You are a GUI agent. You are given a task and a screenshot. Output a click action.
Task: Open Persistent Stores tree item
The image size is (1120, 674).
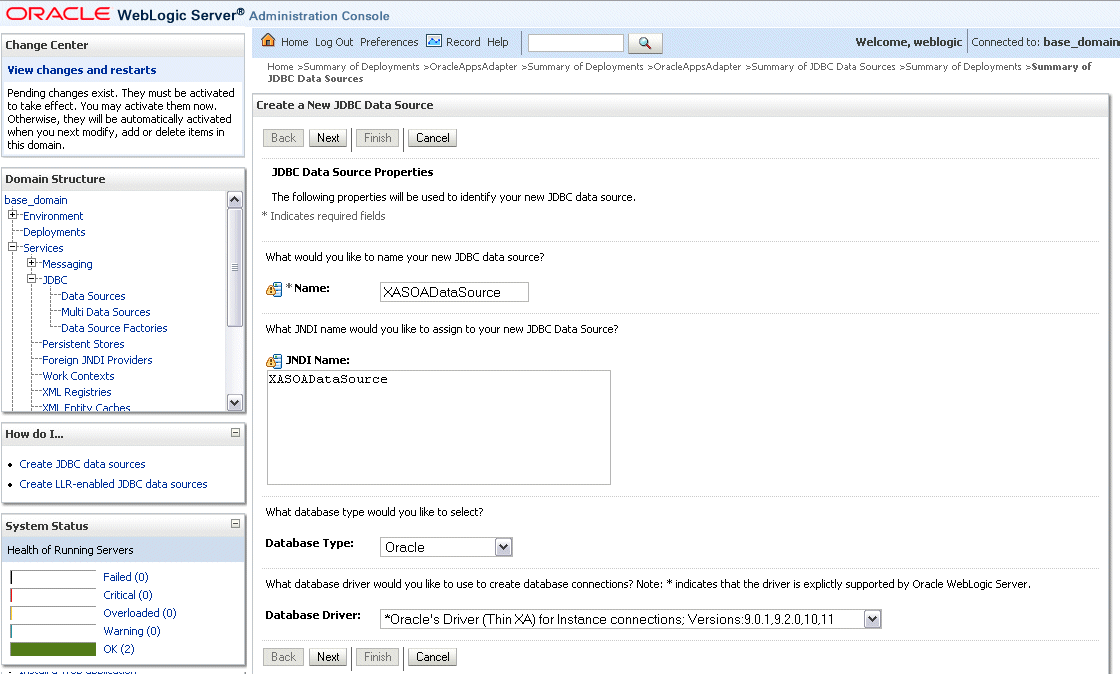(x=83, y=344)
